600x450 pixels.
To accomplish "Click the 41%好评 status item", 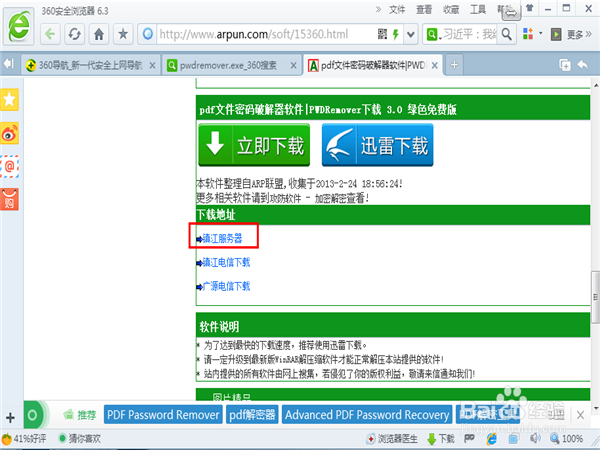I will pyautogui.click(x=24, y=439).
